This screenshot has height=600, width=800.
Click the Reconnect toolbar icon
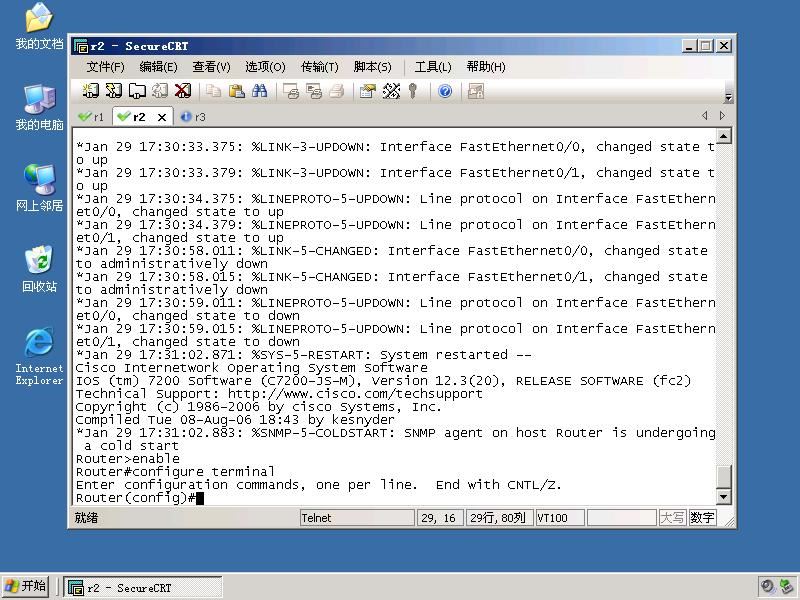[160, 91]
